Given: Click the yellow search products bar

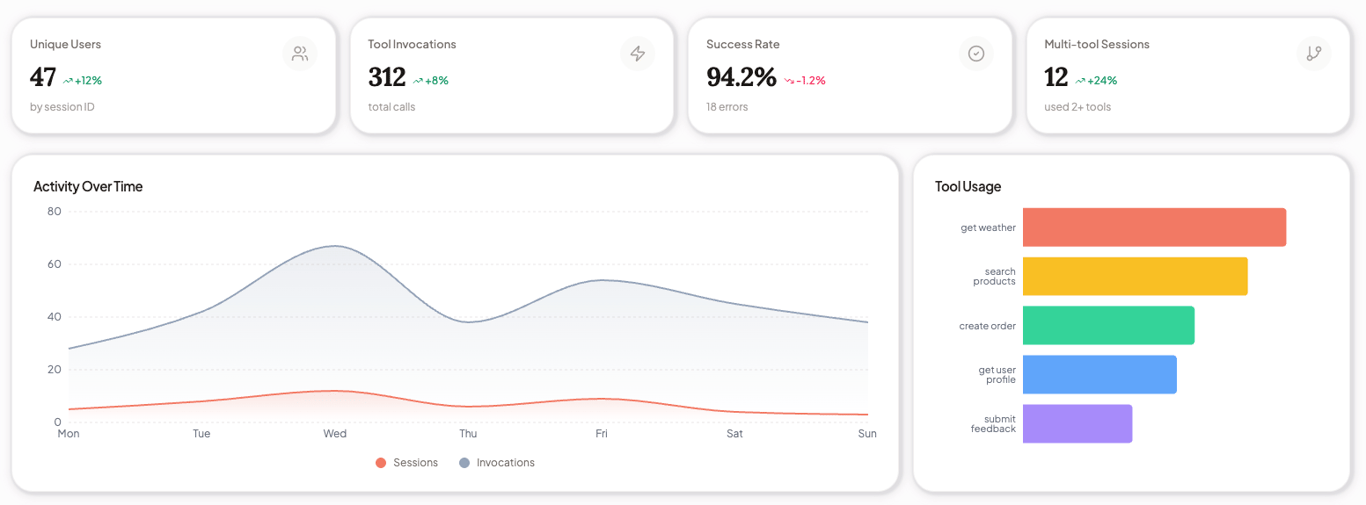Looking at the screenshot, I should coord(1135,276).
